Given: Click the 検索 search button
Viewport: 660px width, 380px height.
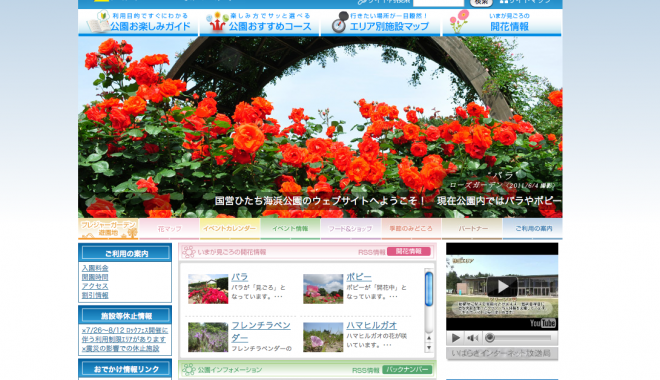Looking at the screenshot, I should 481,3.
